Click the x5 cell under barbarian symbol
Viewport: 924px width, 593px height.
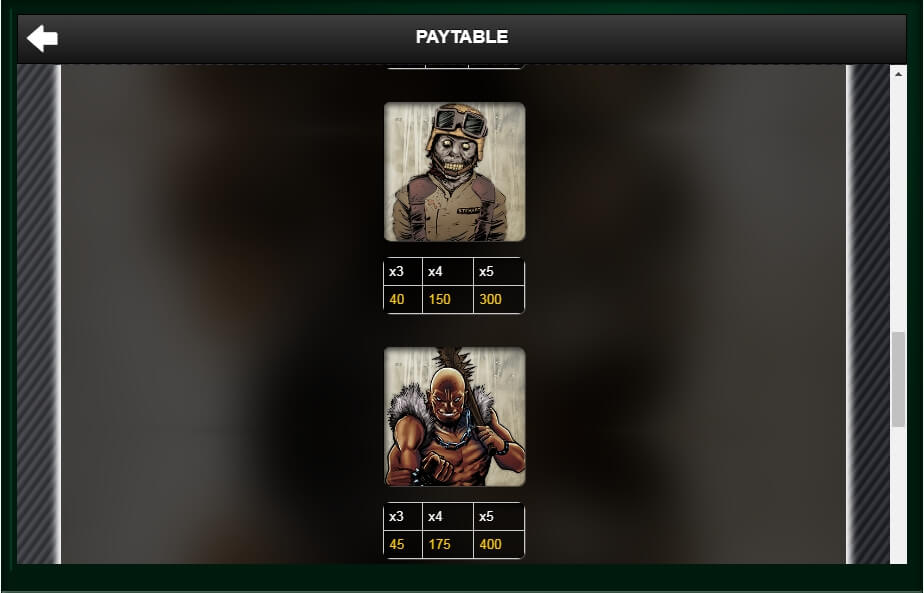tap(499, 517)
